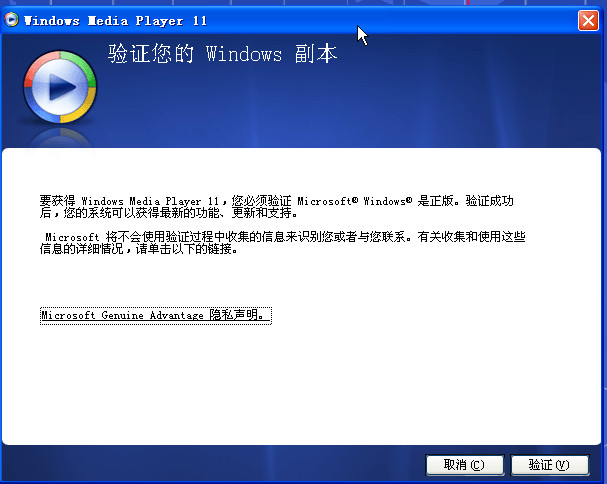The width and height of the screenshot is (607, 484).
Task: Click the 验证(V) validate button
Action: 550,464
